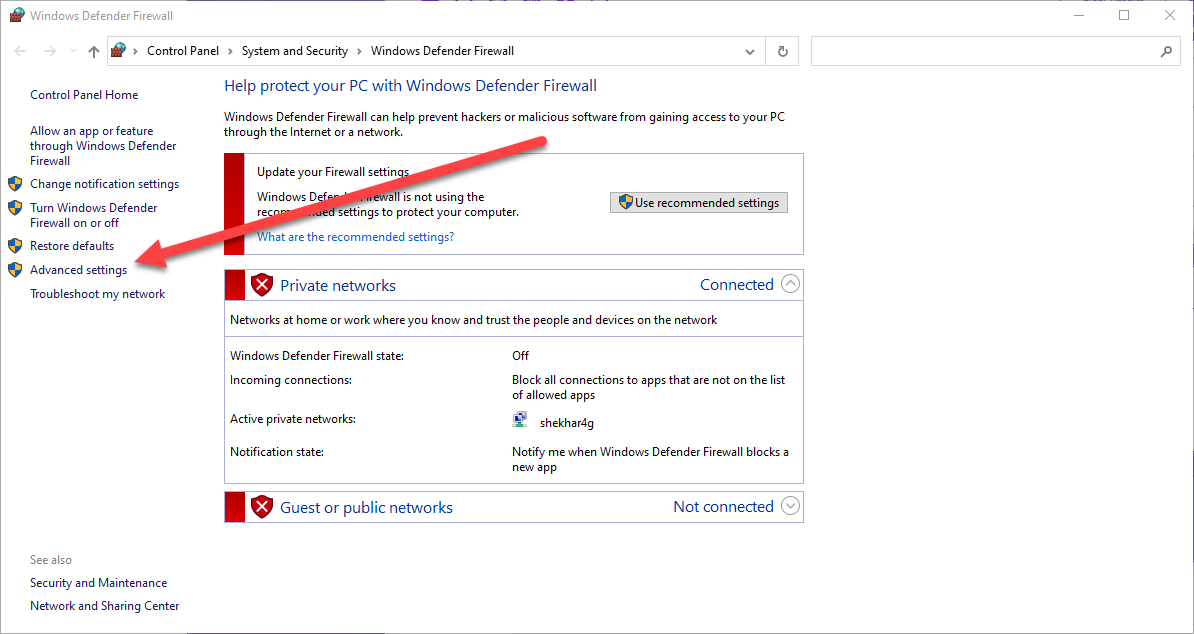Click the Control Panel search field

click(x=985, y=51)
